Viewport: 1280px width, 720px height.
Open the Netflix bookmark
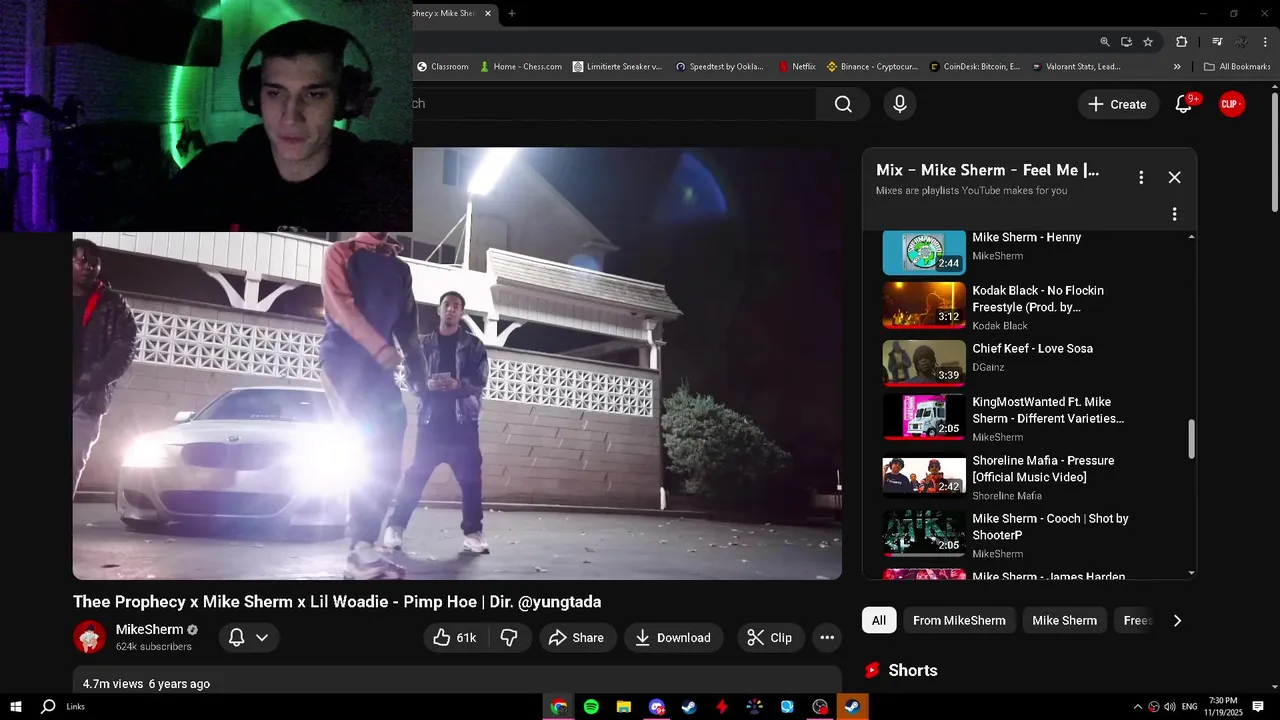coord(797,67)
